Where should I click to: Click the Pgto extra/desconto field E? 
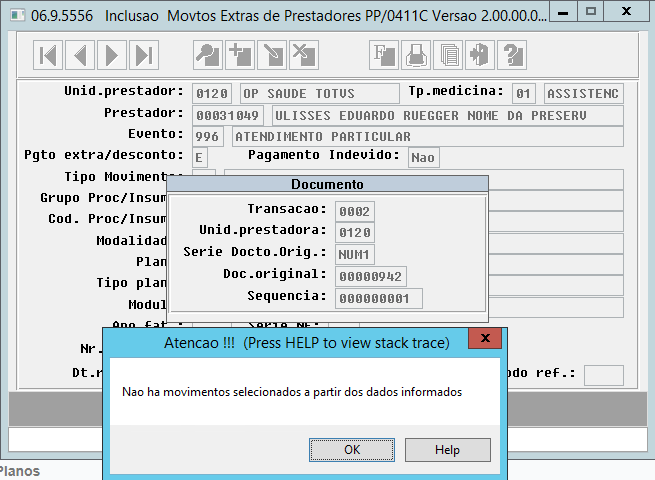(x=200, y=158)
